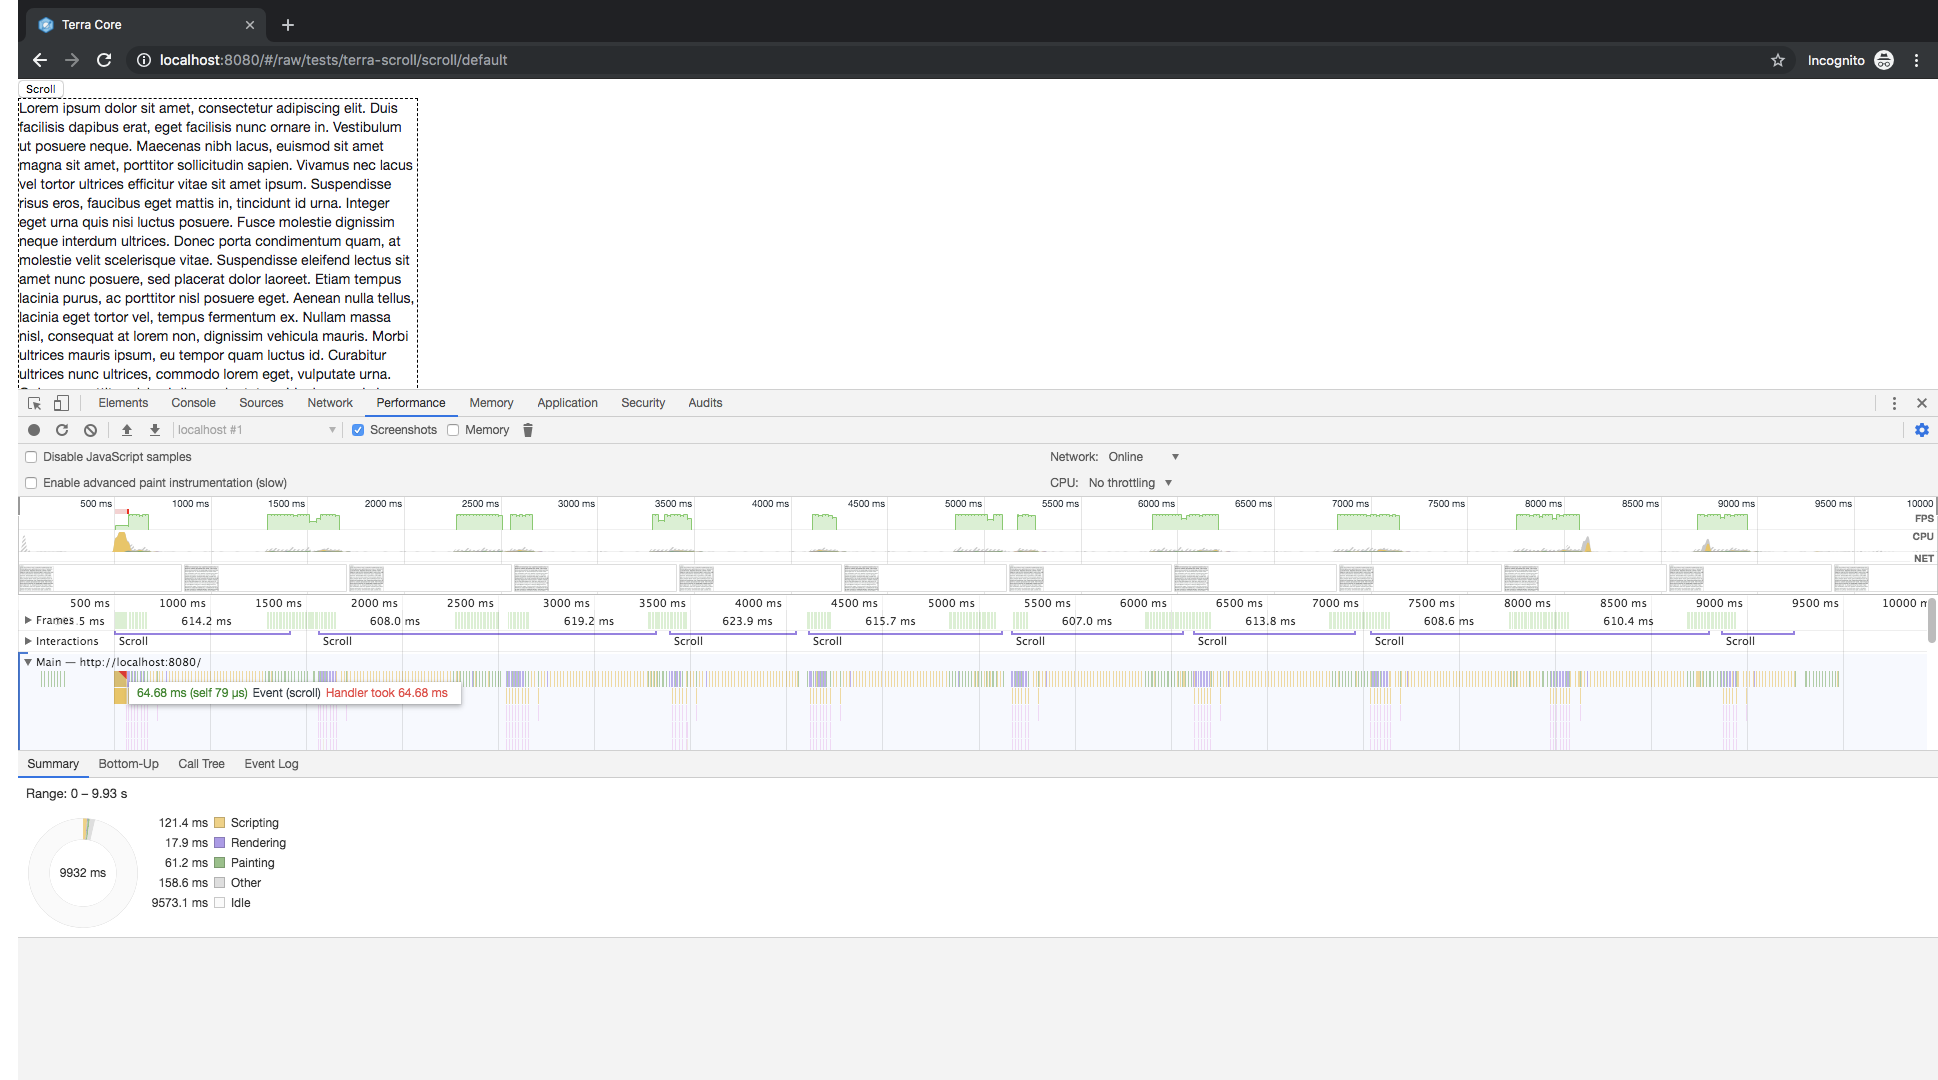Viewport: 1938px width, 1080px height.
Task: Open DevTools three-dot customize menu
Action: click(x=1894, y=403)
